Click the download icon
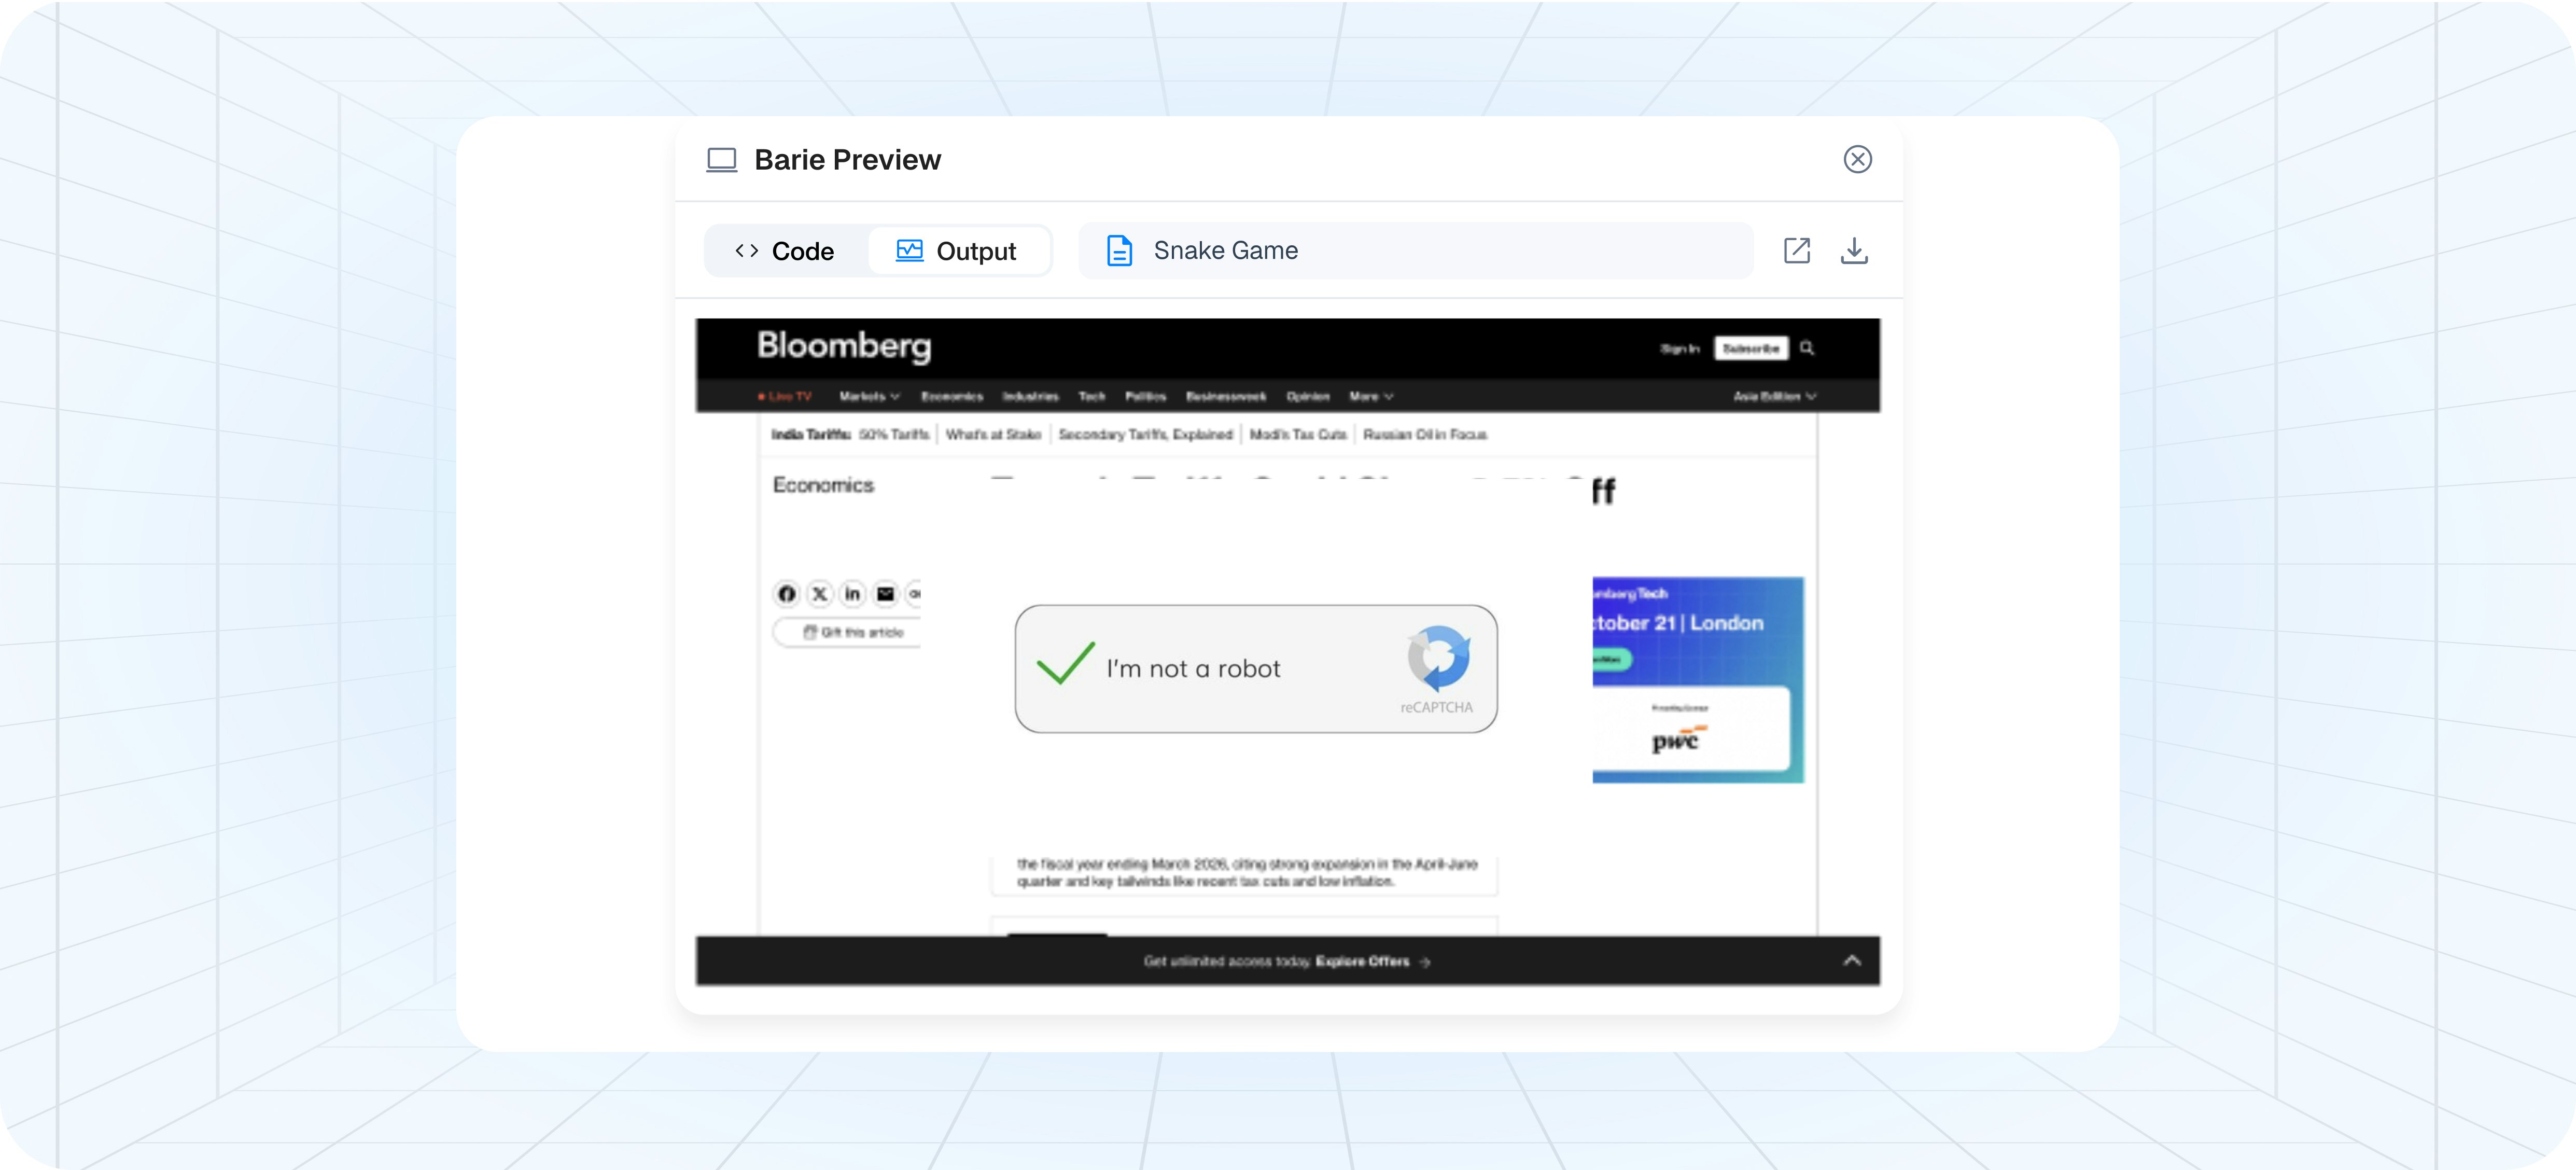The width and height of the screenshot is (2576, 1170). pyautogui.click(x=1854, y=250)
